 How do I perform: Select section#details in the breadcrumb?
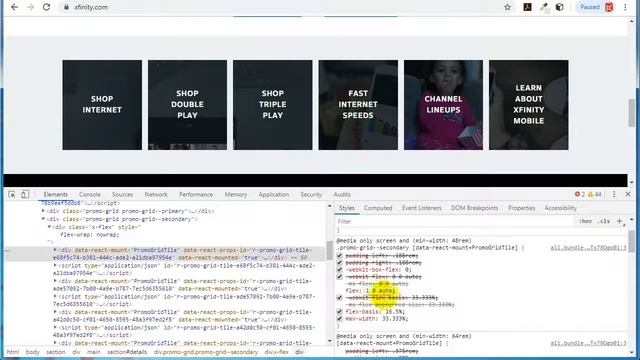[x=127, y=352]
